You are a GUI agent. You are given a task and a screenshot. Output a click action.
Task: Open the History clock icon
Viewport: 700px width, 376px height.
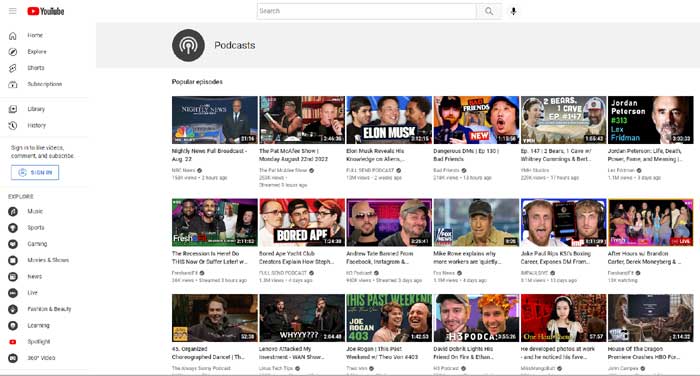point(13,125)
